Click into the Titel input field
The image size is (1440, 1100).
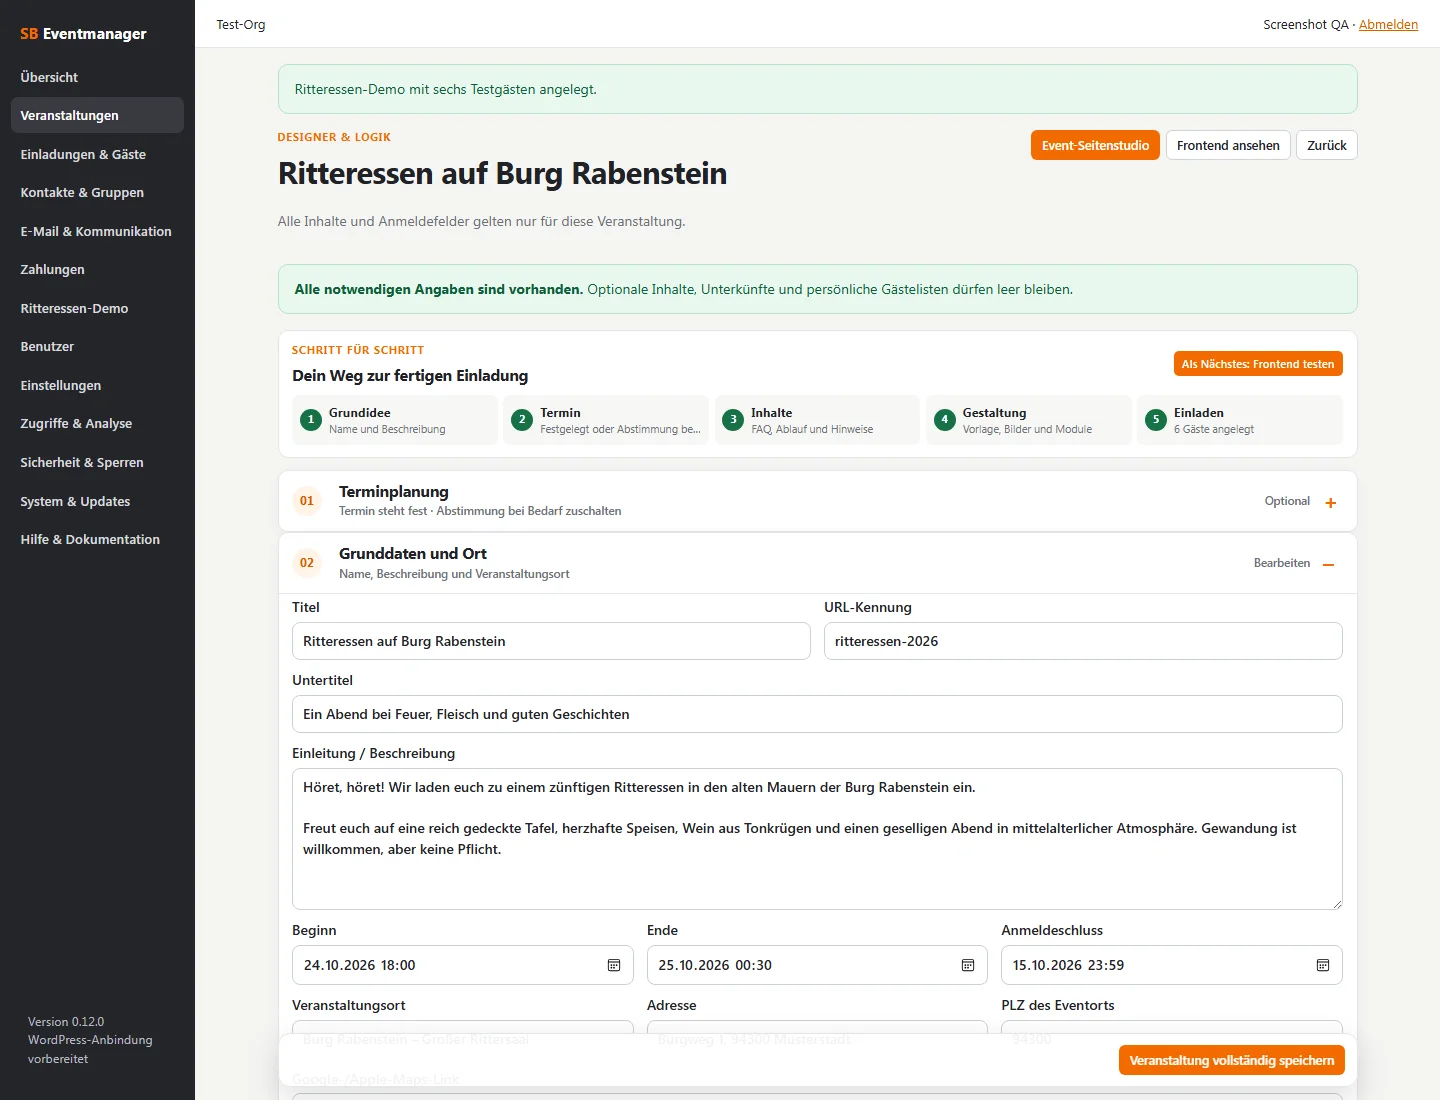[551, 641]
